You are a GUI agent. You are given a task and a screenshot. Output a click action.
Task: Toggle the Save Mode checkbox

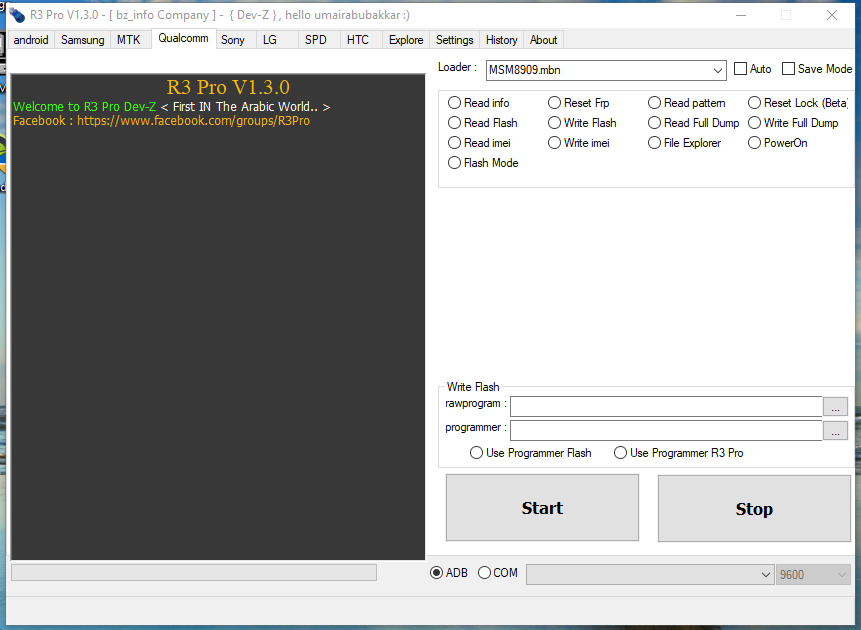point(817,69)
